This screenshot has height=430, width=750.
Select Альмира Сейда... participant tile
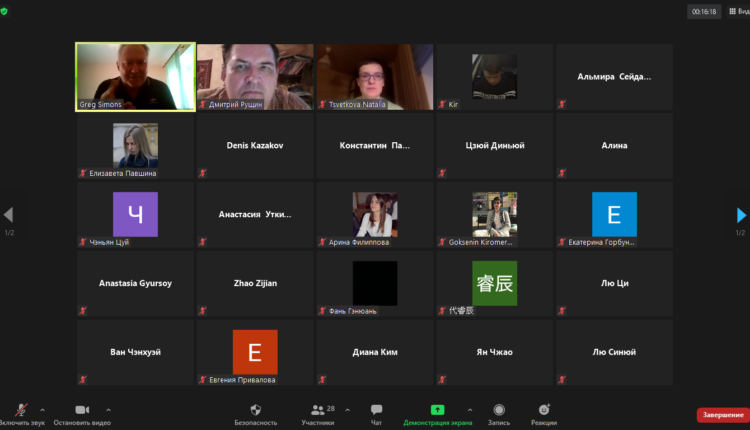click(x=614, y=77)
